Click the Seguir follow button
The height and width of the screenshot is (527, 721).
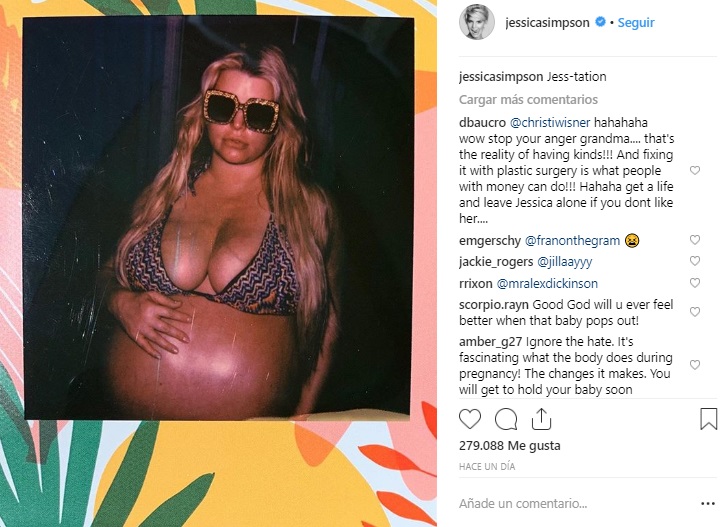(635, 23)
